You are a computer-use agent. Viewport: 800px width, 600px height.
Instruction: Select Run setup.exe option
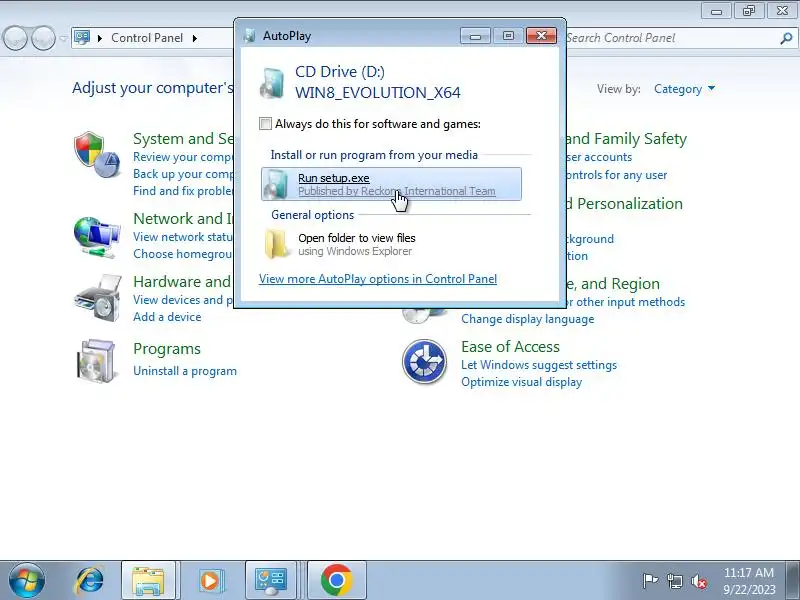point(391,184)
